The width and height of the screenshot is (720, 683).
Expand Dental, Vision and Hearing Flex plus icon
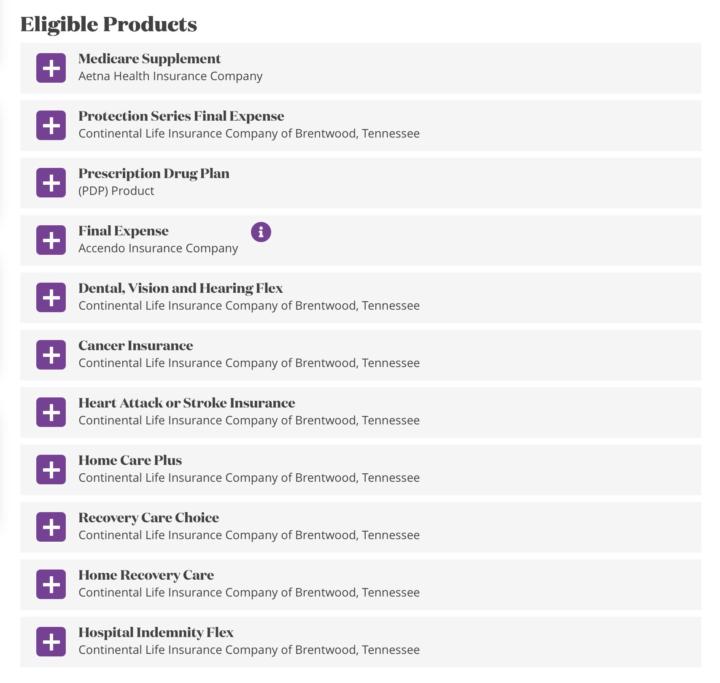[x=51, y=298]
